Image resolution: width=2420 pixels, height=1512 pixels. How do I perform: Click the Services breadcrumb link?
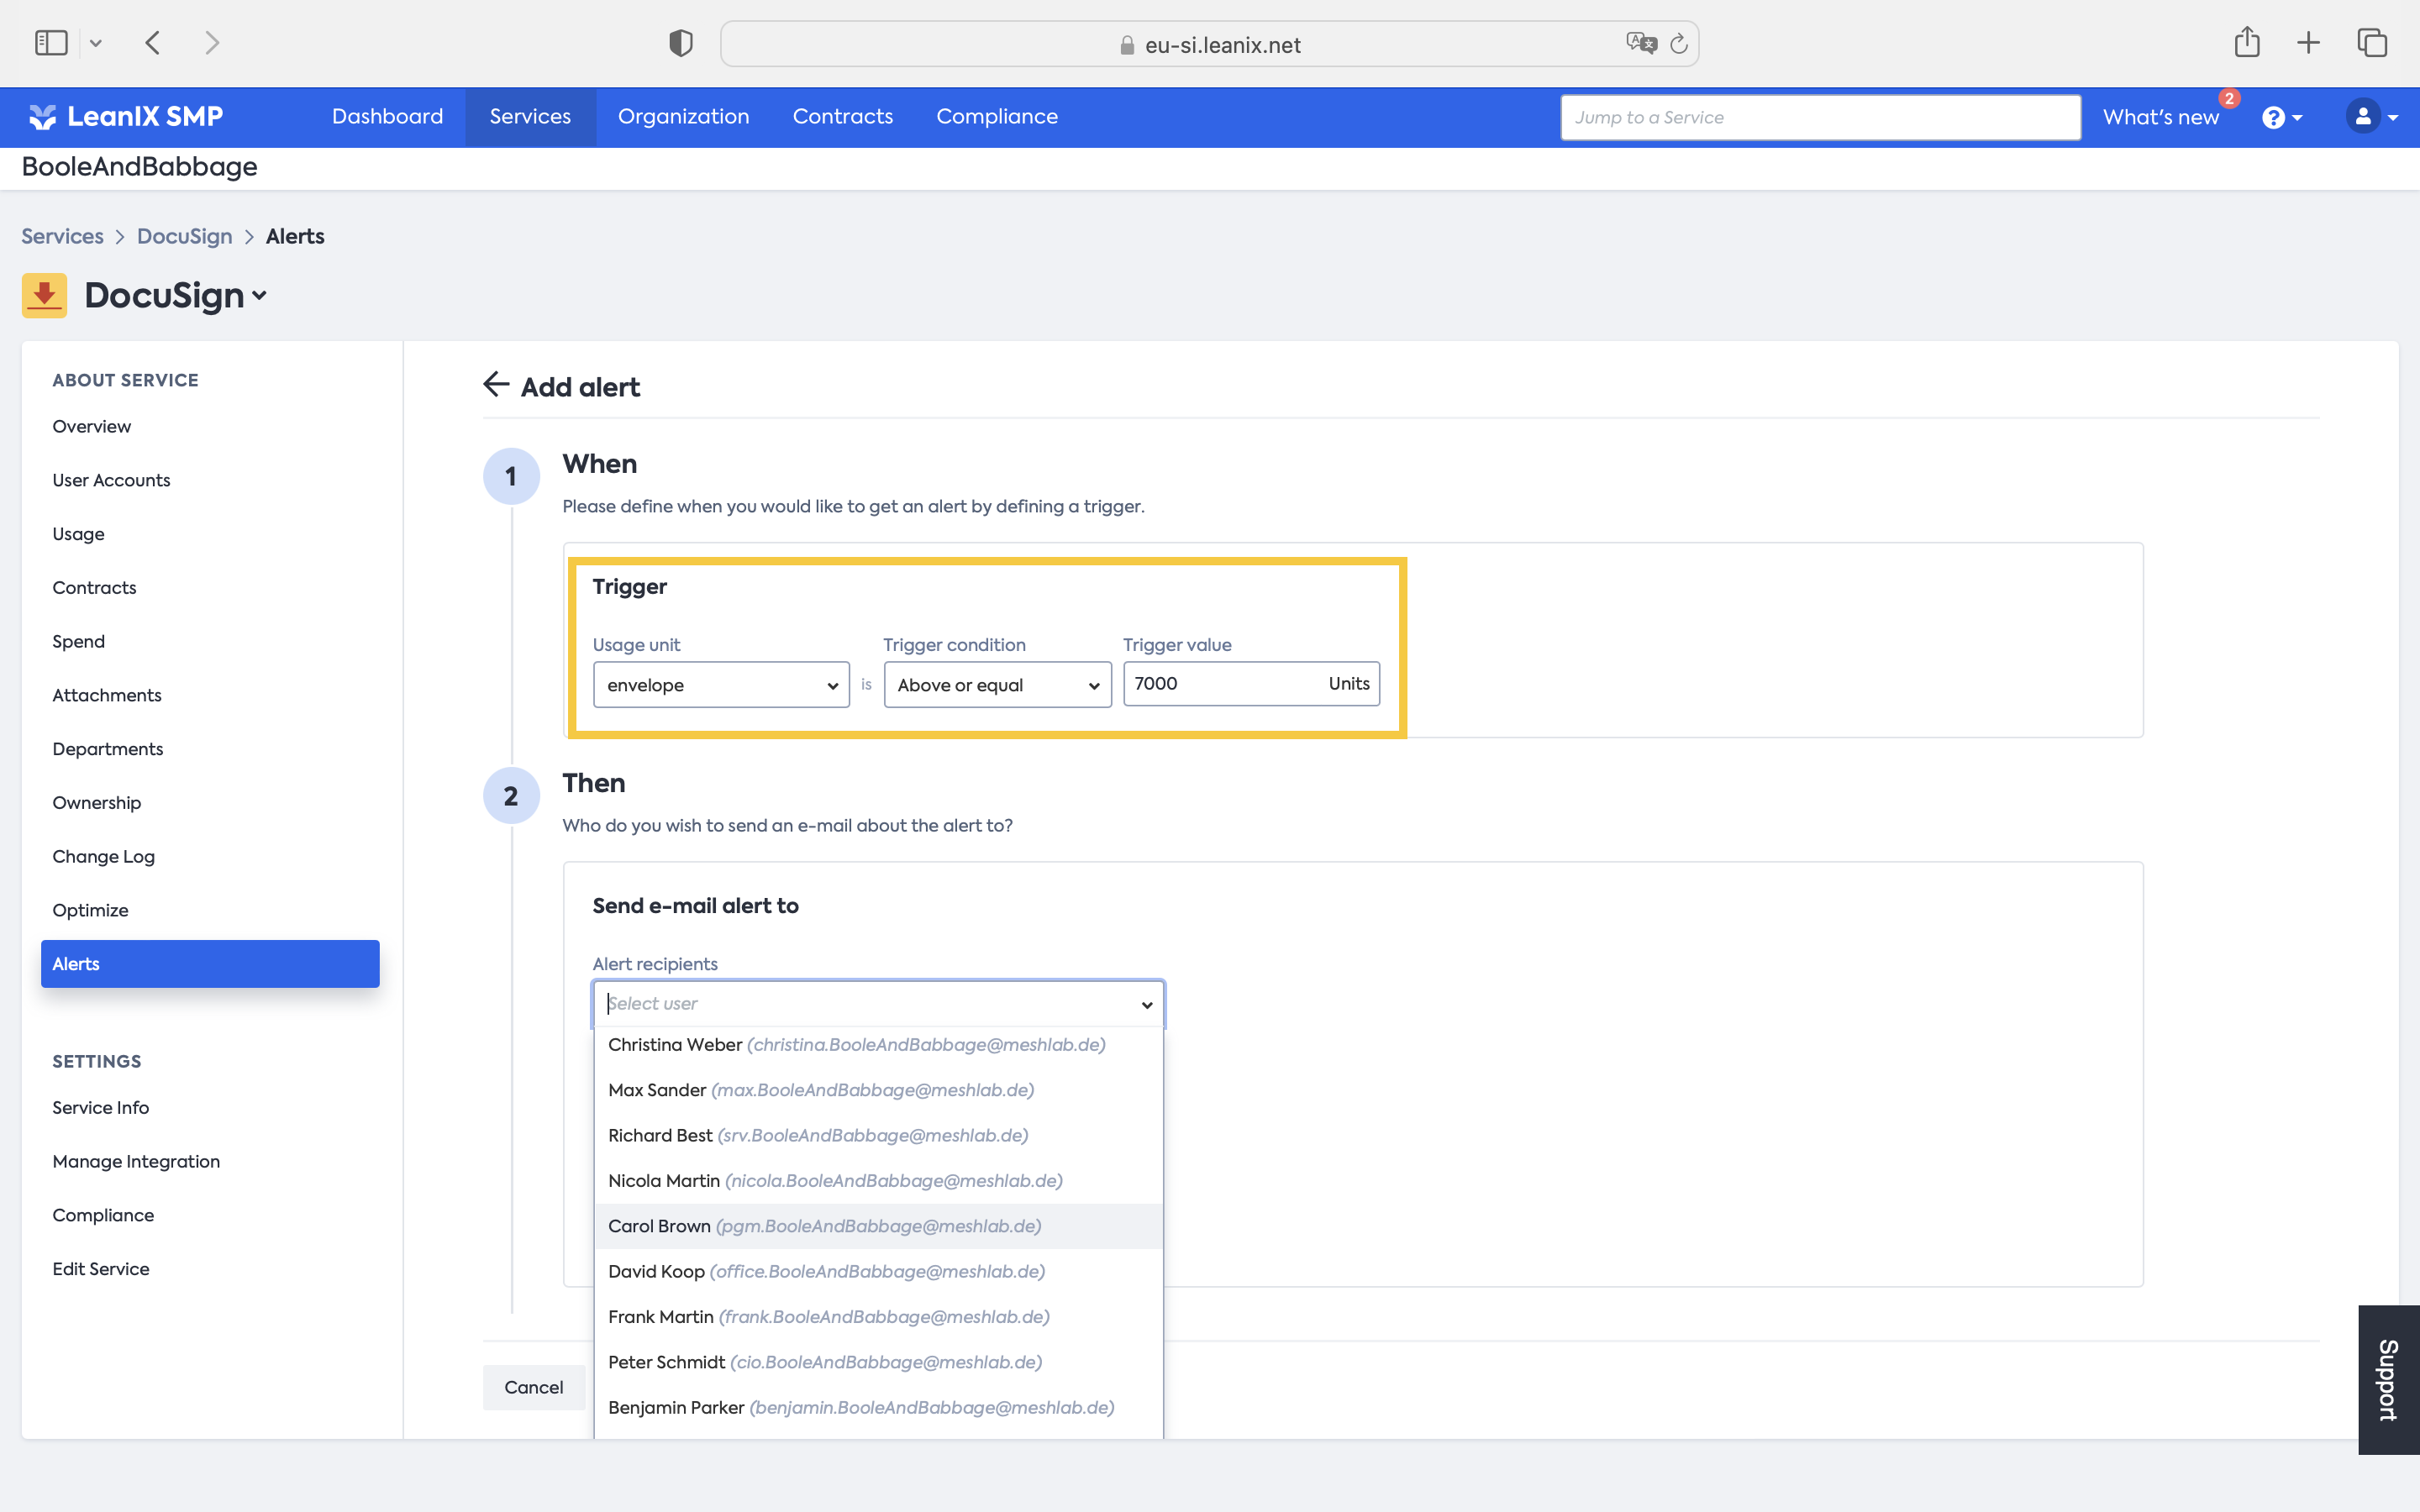(62, 236)
